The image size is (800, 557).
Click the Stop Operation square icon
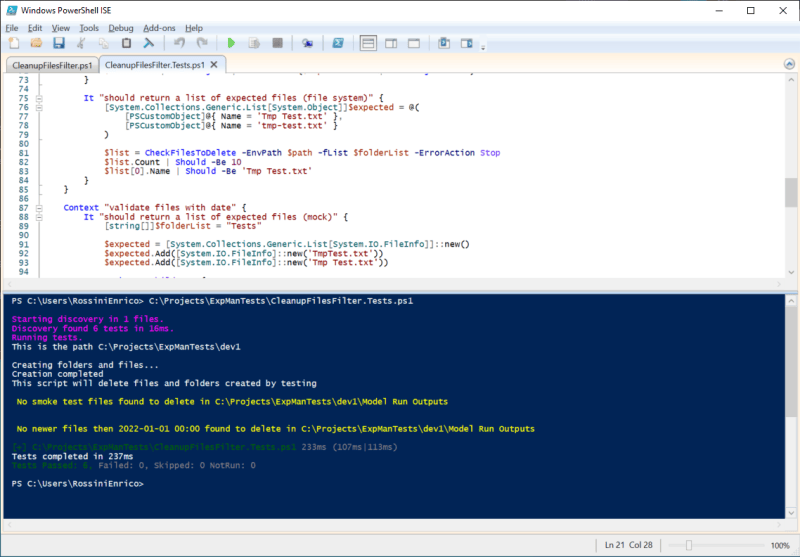[x=277, y=43]
